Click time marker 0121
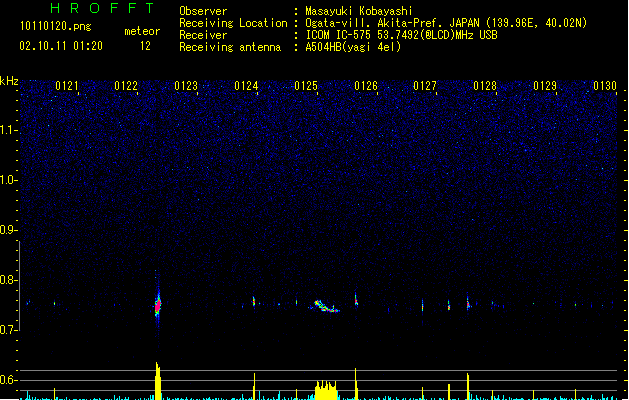Screen dimensions: 629x400 pos(67,86)
